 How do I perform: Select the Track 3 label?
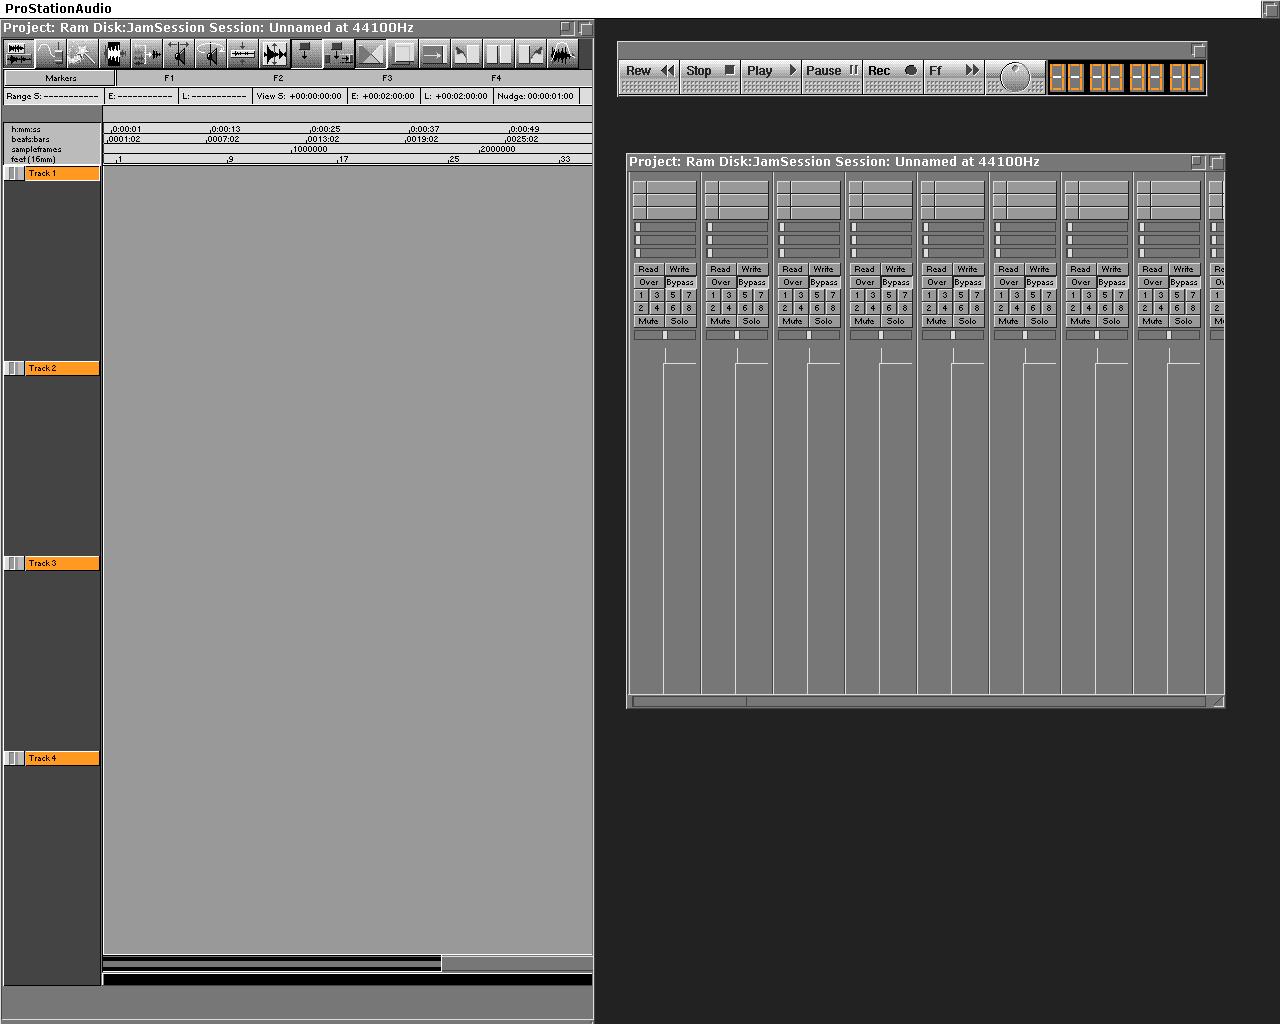click(x=63, y=563)
